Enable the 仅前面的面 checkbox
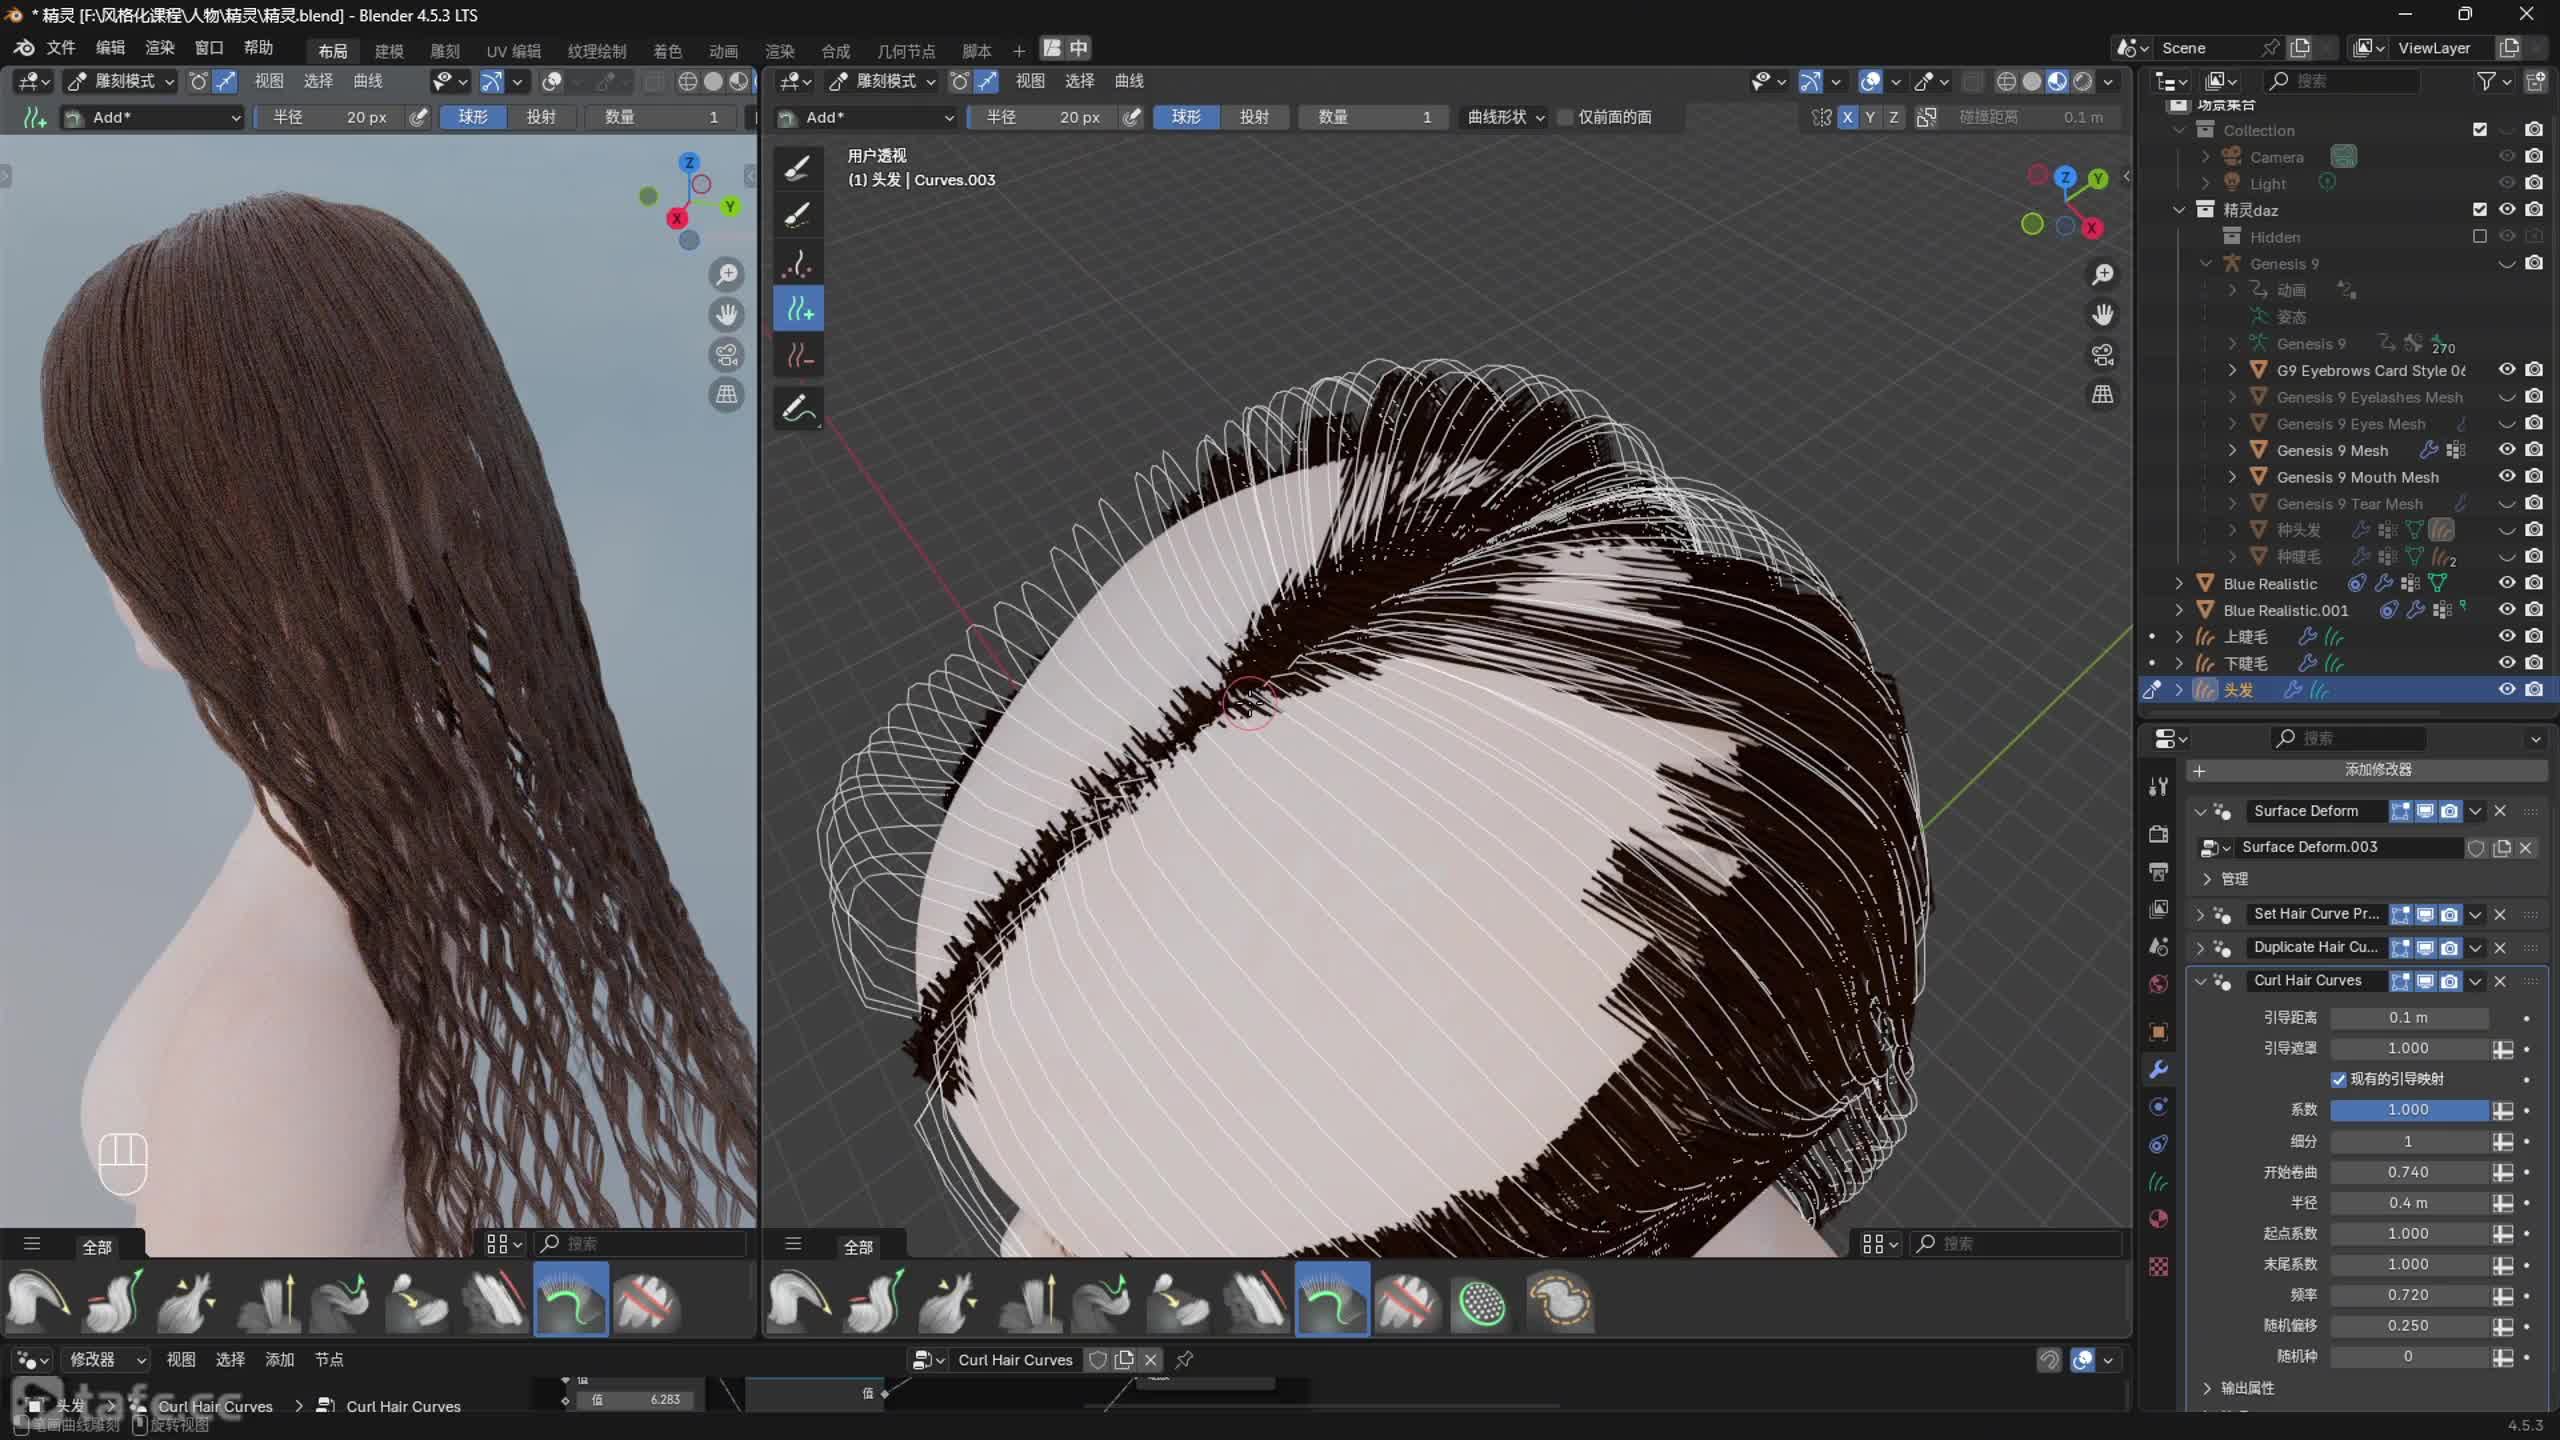Viewport: 2560px width, 1440px height. [1567, 117]
